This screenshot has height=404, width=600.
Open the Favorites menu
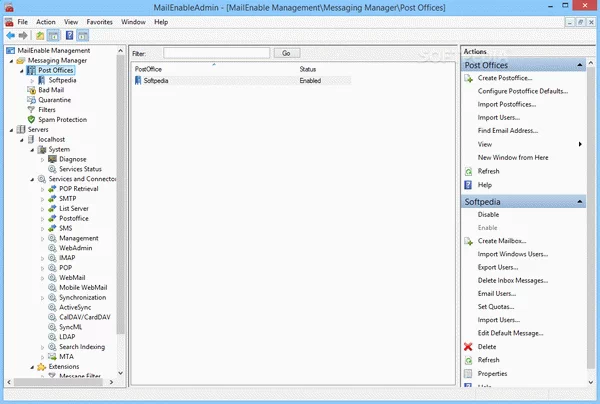coord(99,22)
